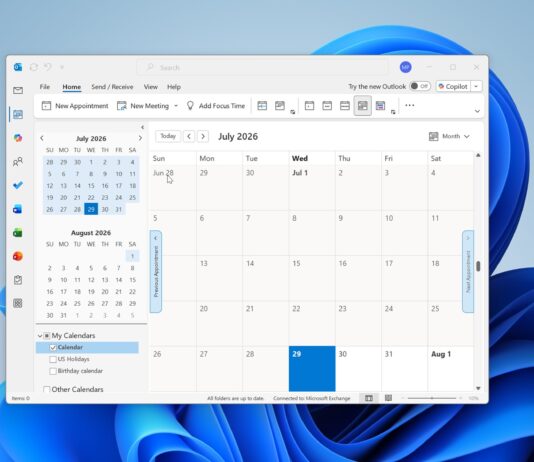Image resolution: width=534 pixels, height=462 pixels.
Task: Toggle Try the new Outlook switch
Action: [x=420, y=86]
